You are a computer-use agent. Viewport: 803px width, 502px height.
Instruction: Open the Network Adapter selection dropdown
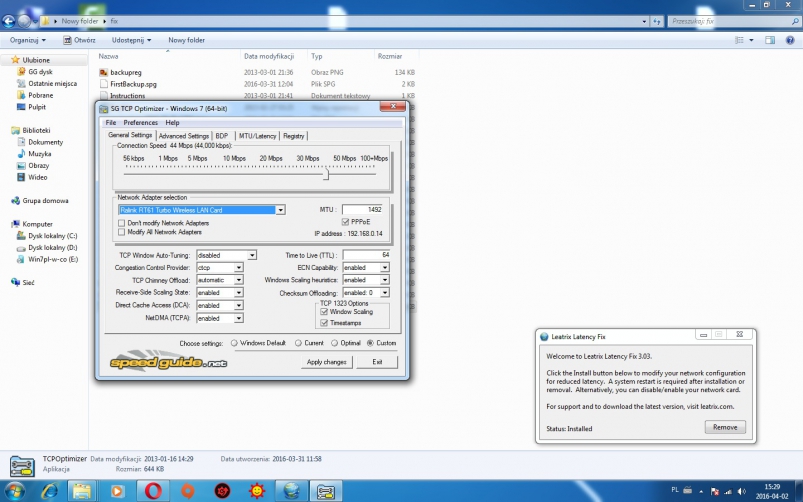pos(281,210)
